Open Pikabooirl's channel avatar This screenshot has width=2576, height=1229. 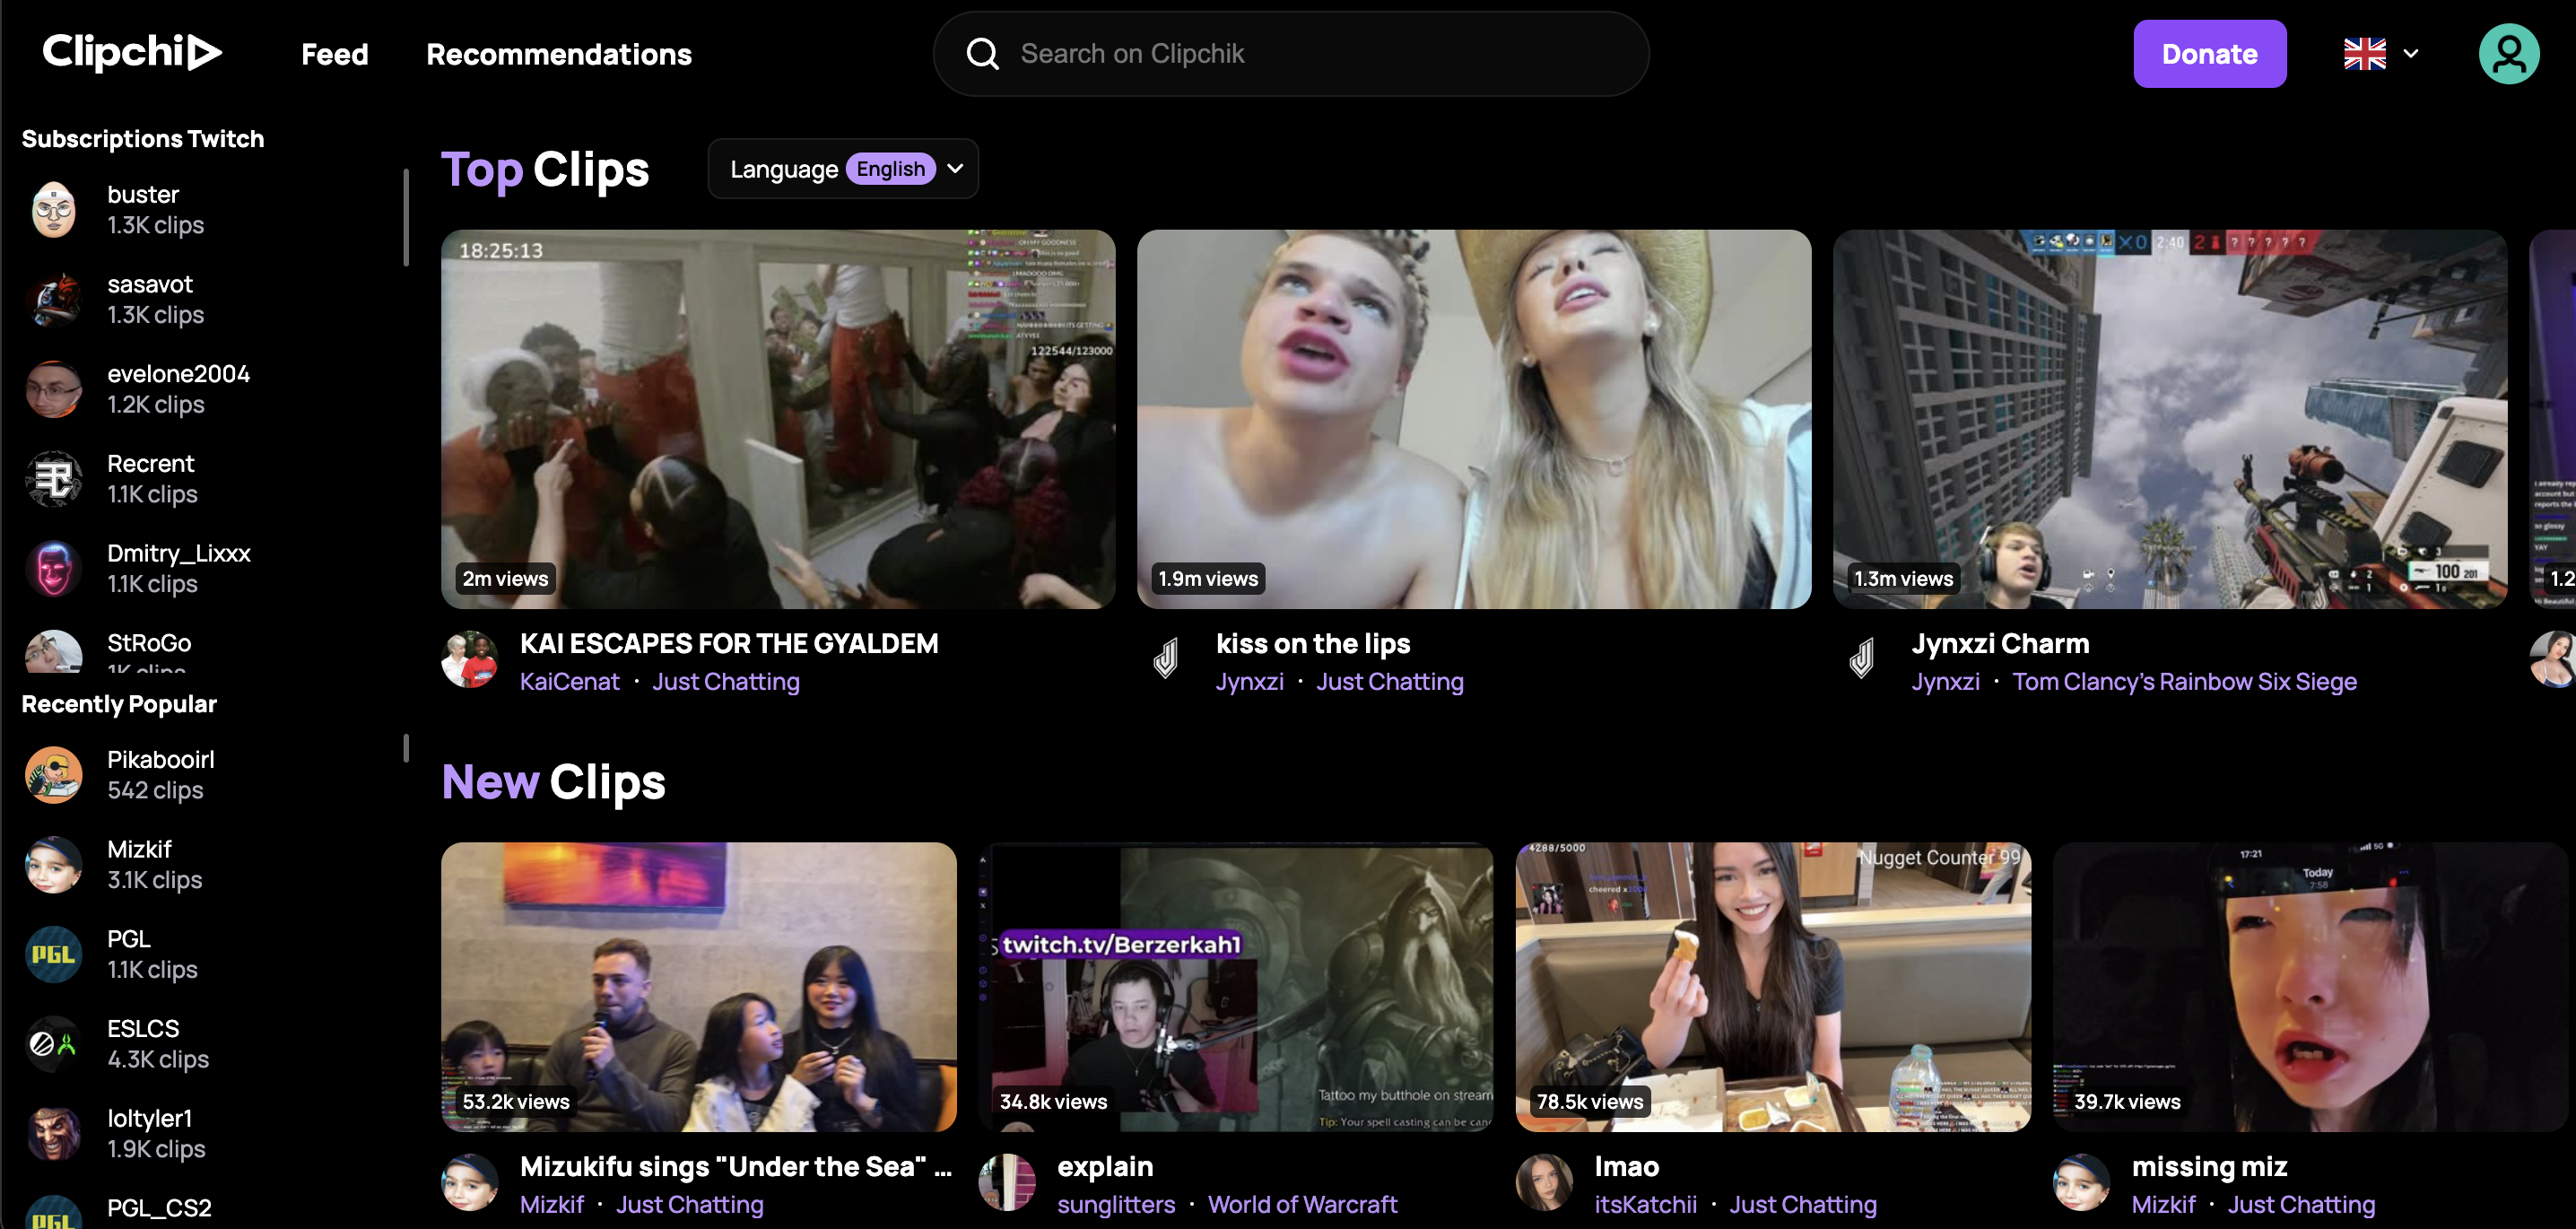[x=53, y=775]
